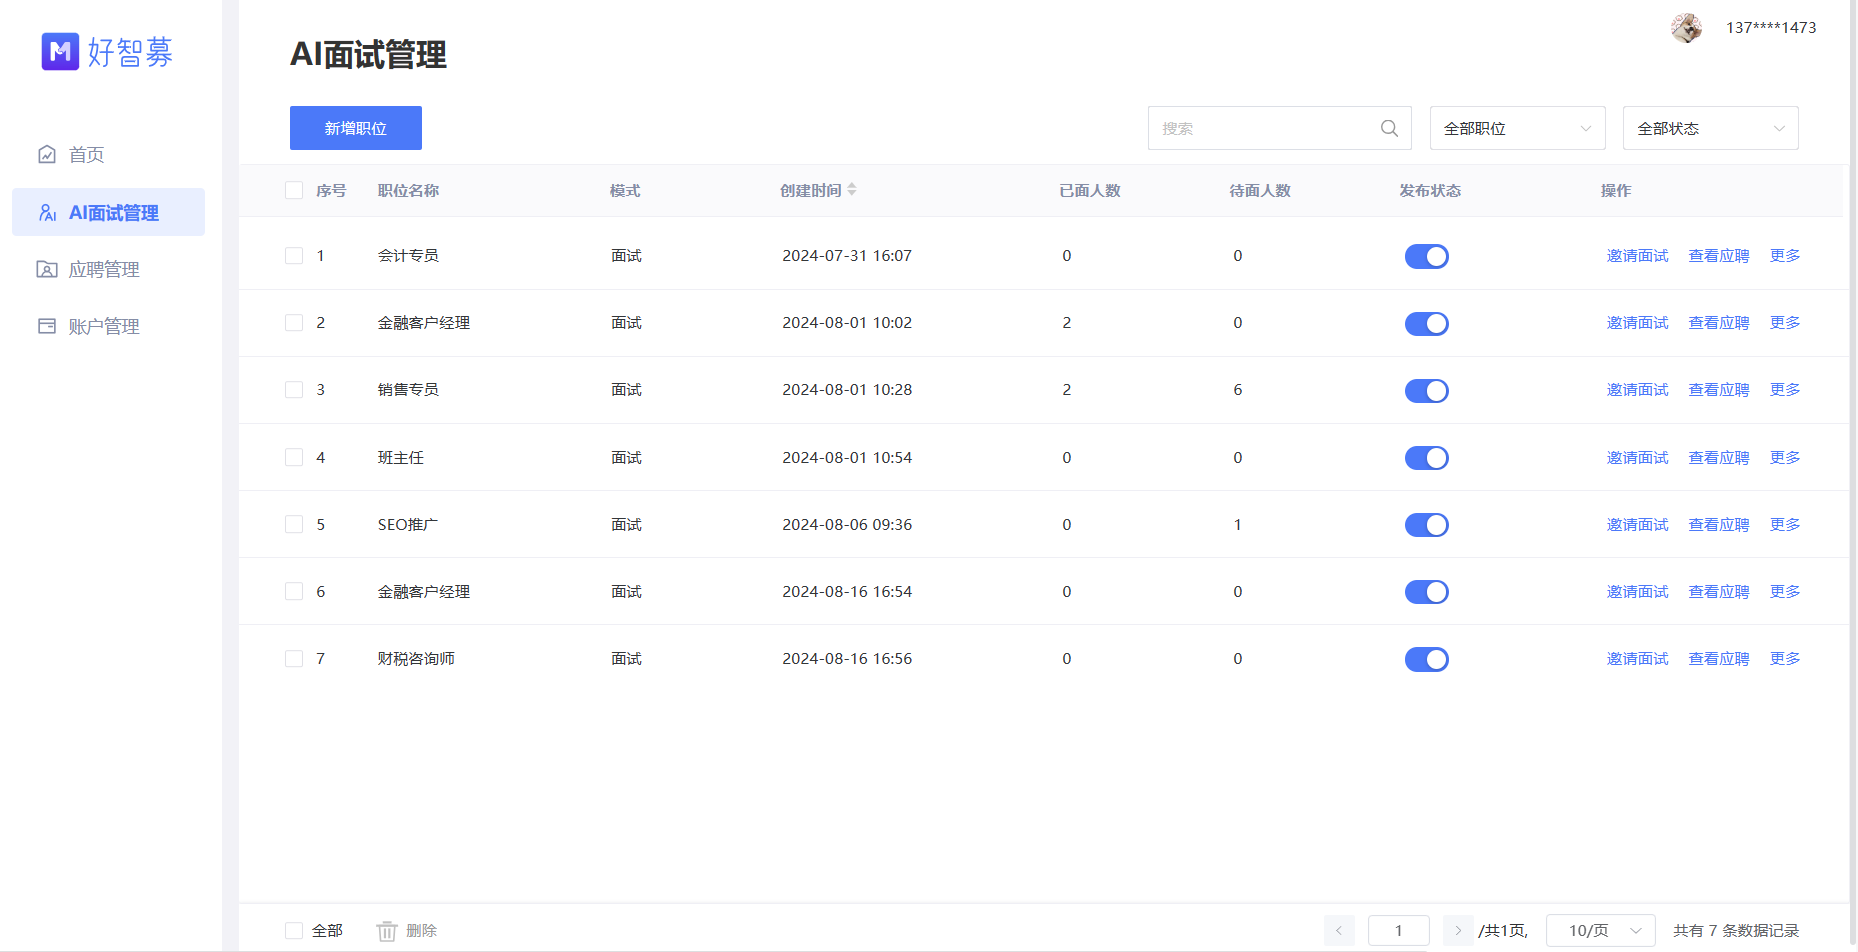Go to 应聘管理 menu item
The width and height of the screenshot is (1858, 952).
tap(104, 269)
